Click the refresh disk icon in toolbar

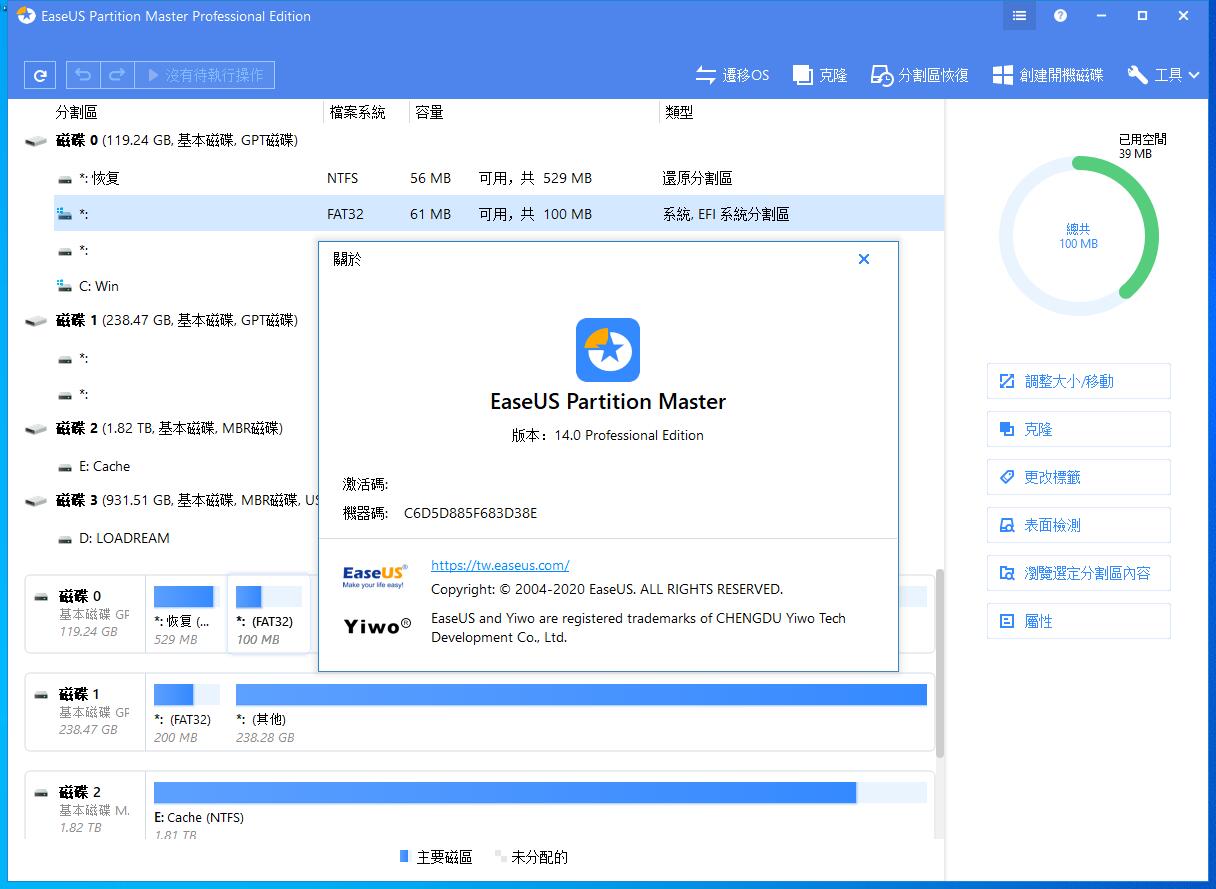(39, 75)
